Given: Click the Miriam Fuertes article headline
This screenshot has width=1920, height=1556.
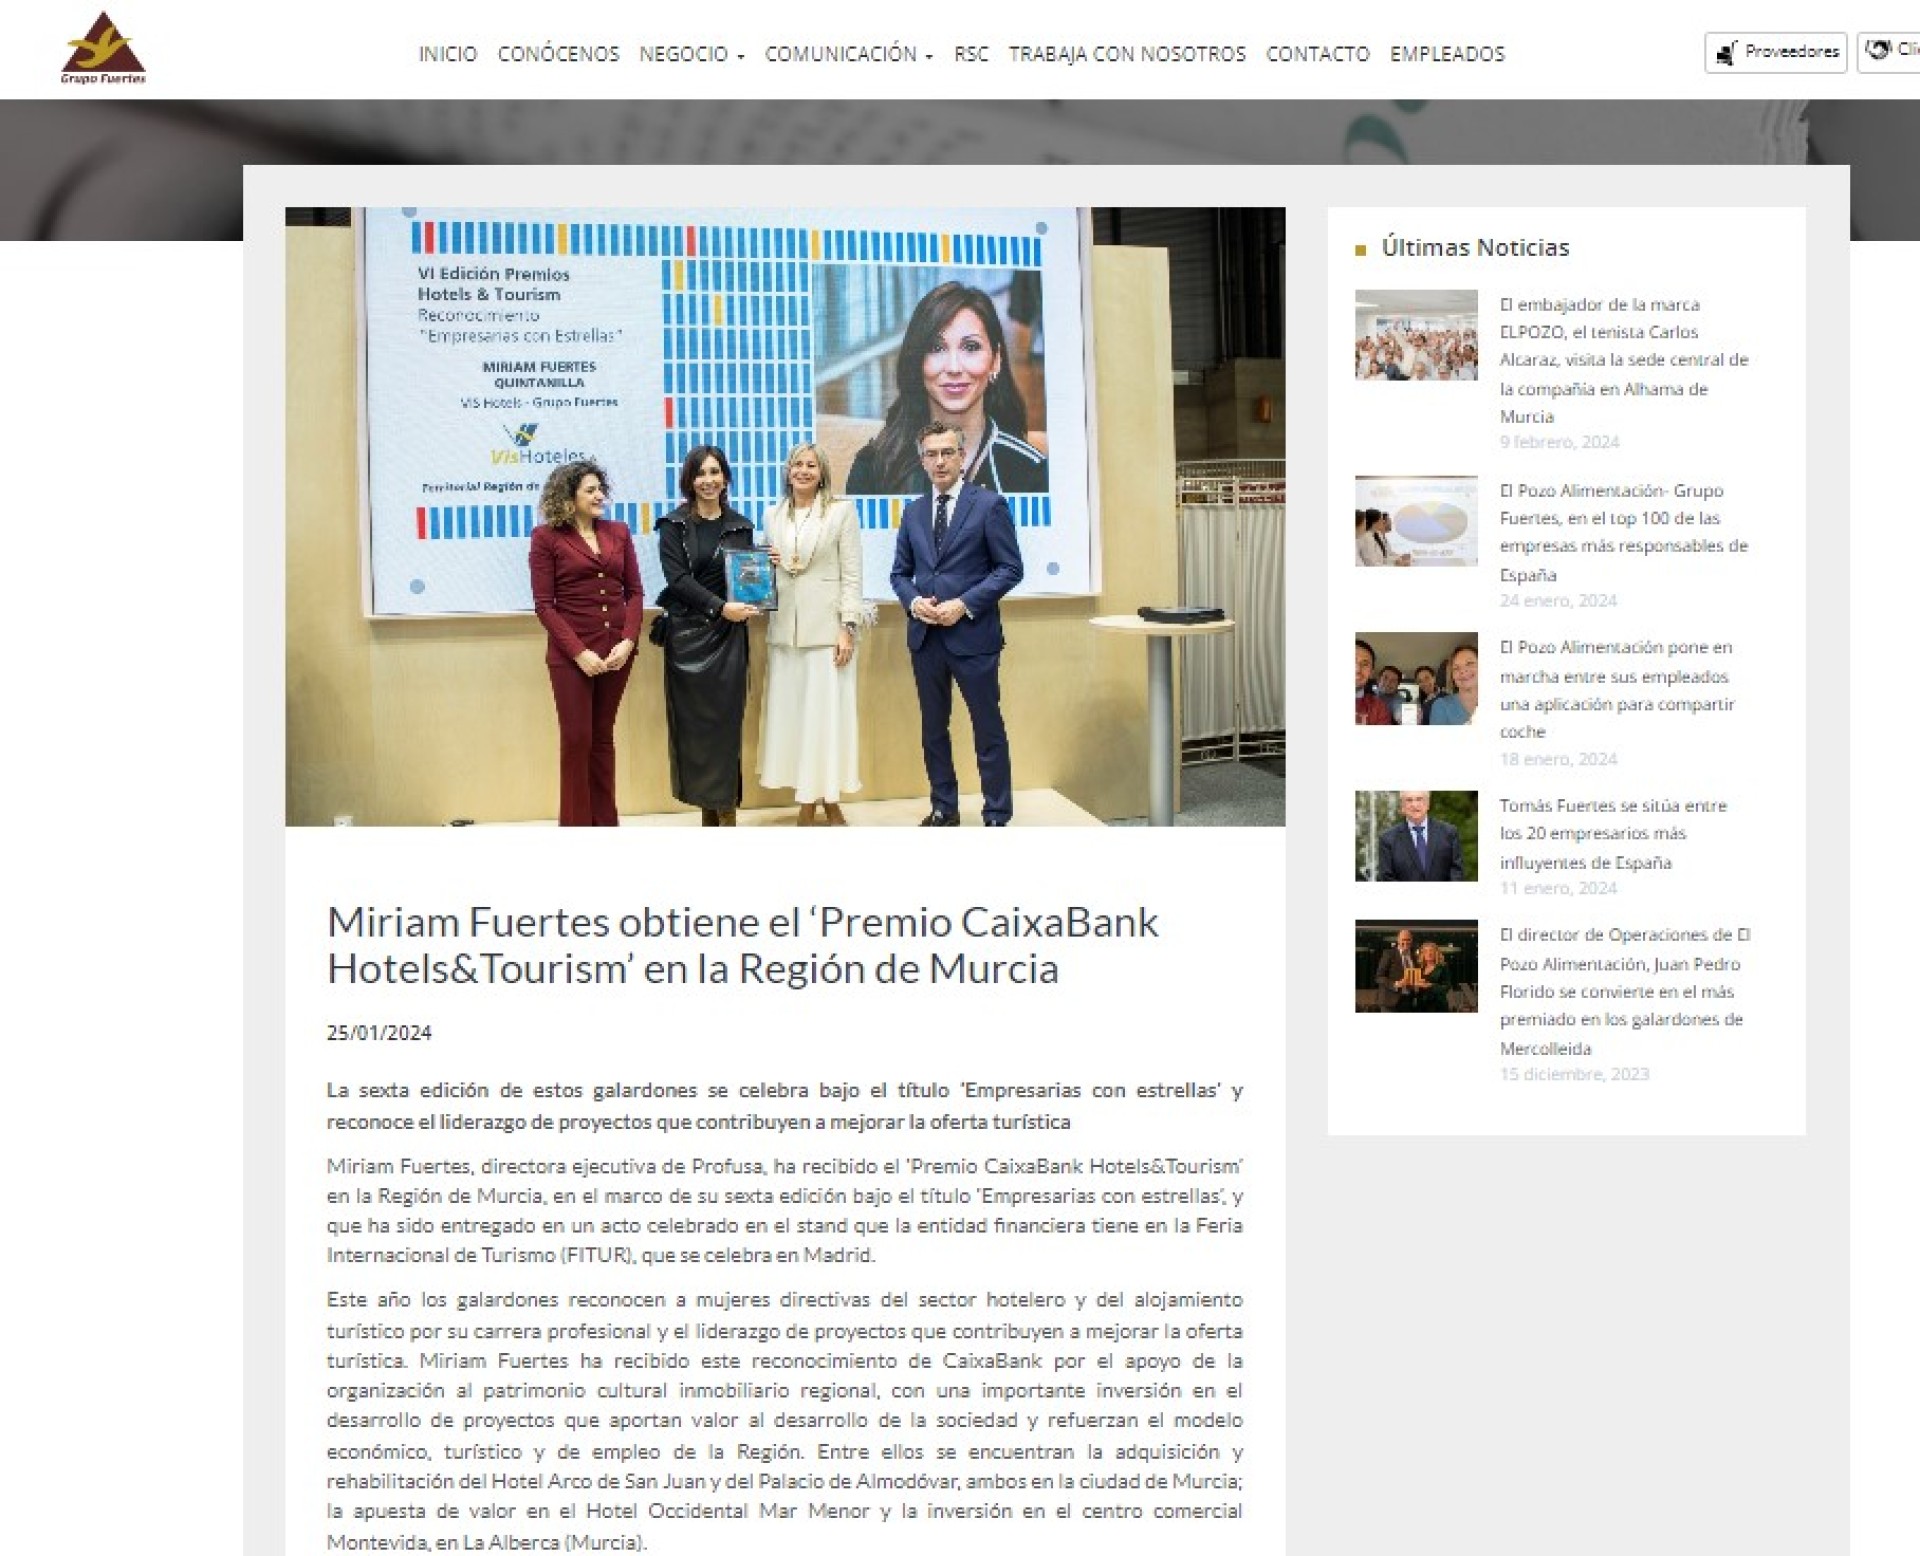Looking at the screenshot, I should [742, 945].
